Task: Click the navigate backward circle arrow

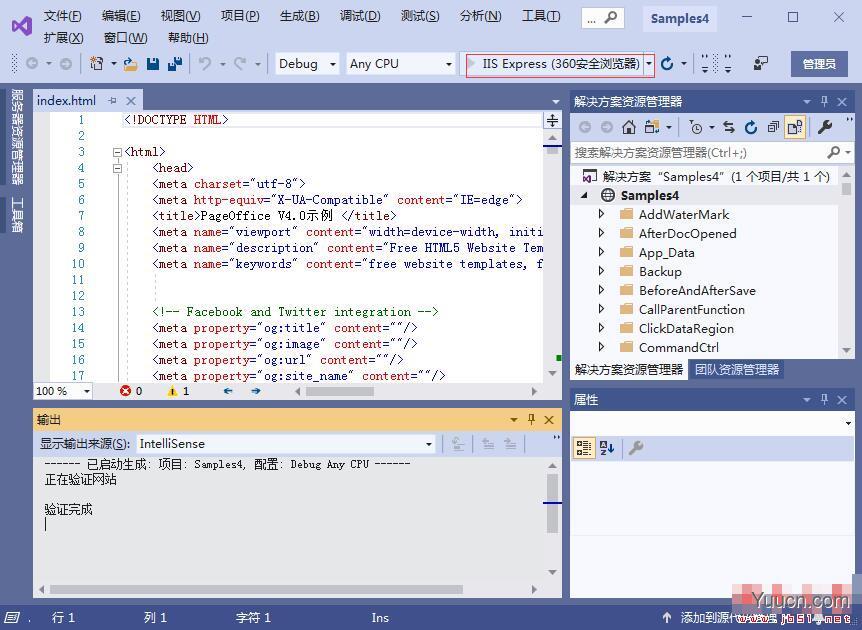Action: click(x=32, y=64)
